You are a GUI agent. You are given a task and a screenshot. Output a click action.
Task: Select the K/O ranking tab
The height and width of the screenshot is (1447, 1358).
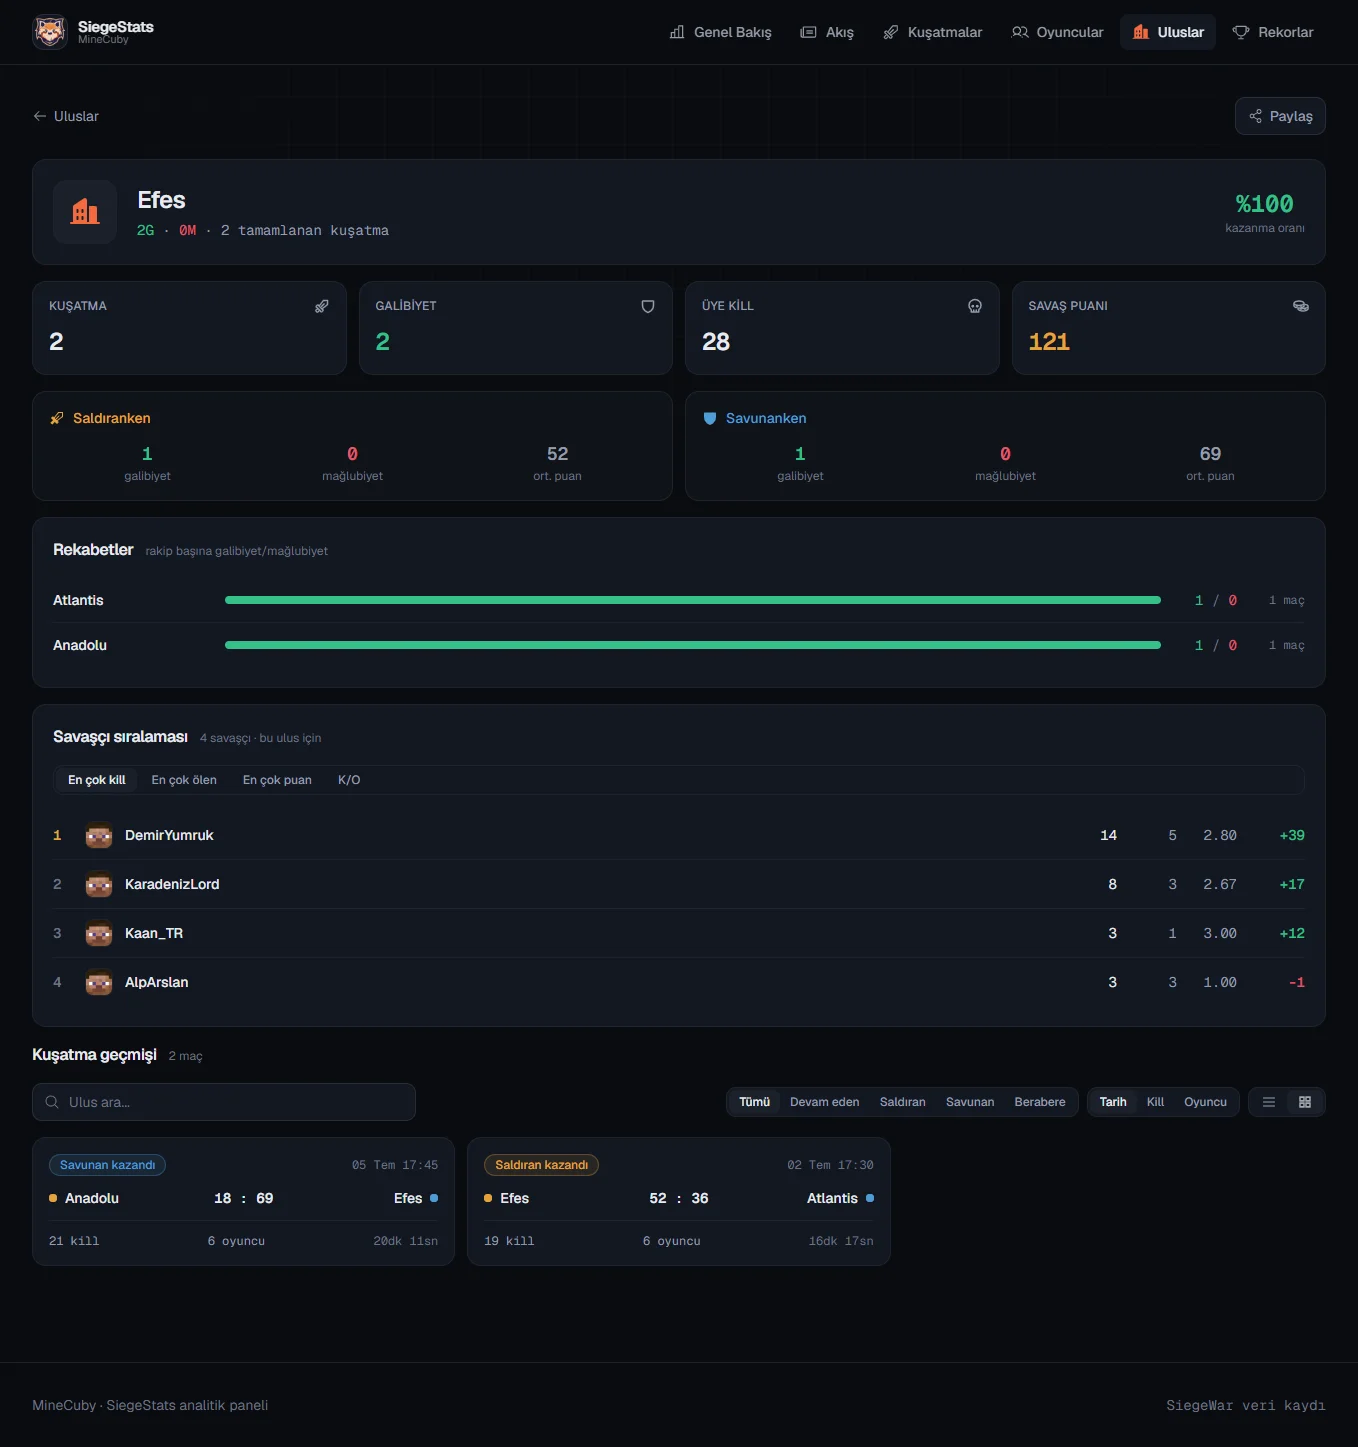point(349,780)
